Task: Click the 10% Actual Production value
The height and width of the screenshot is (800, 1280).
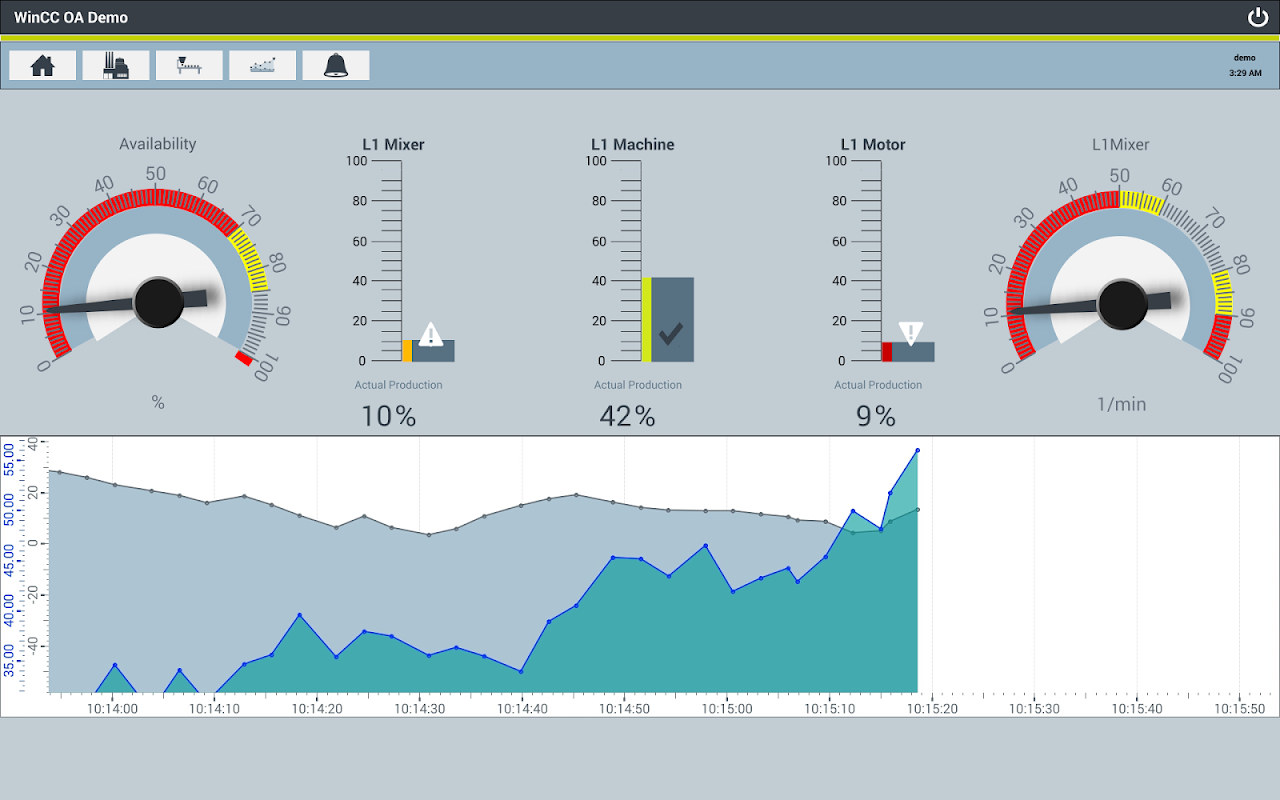Action: tap(388, 417)
